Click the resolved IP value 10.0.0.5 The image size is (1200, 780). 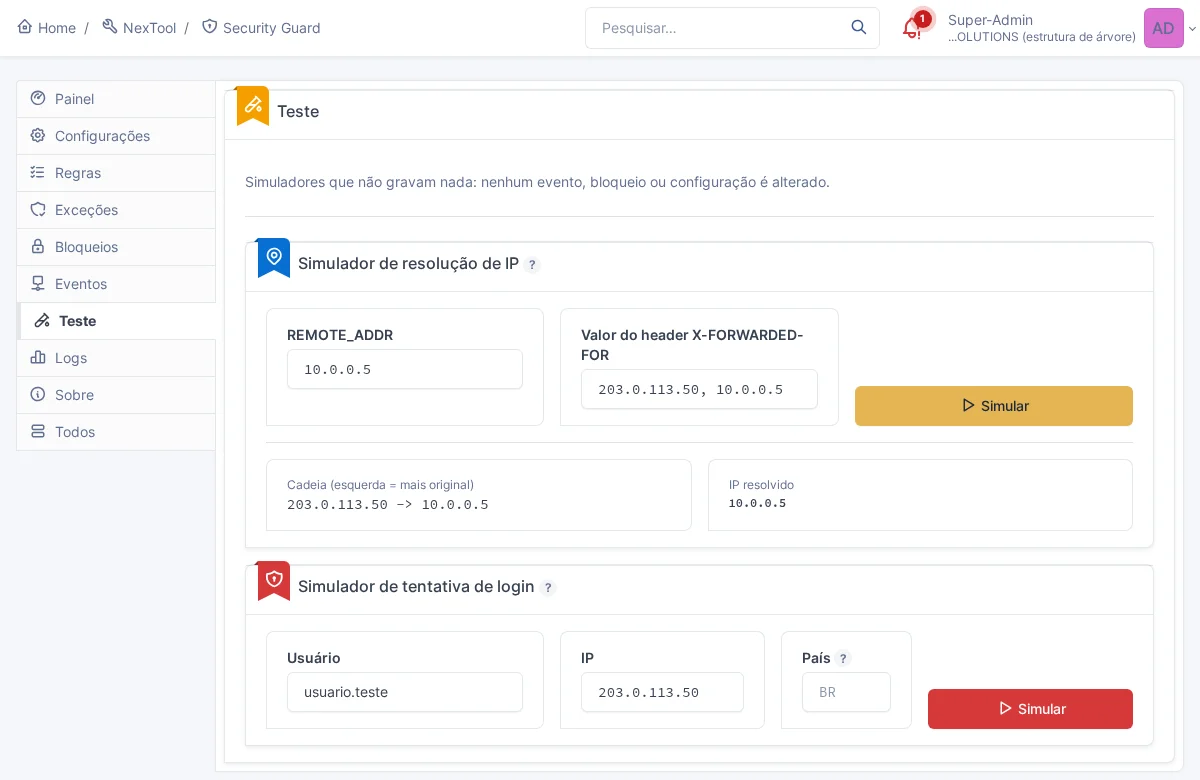[757, 503]
